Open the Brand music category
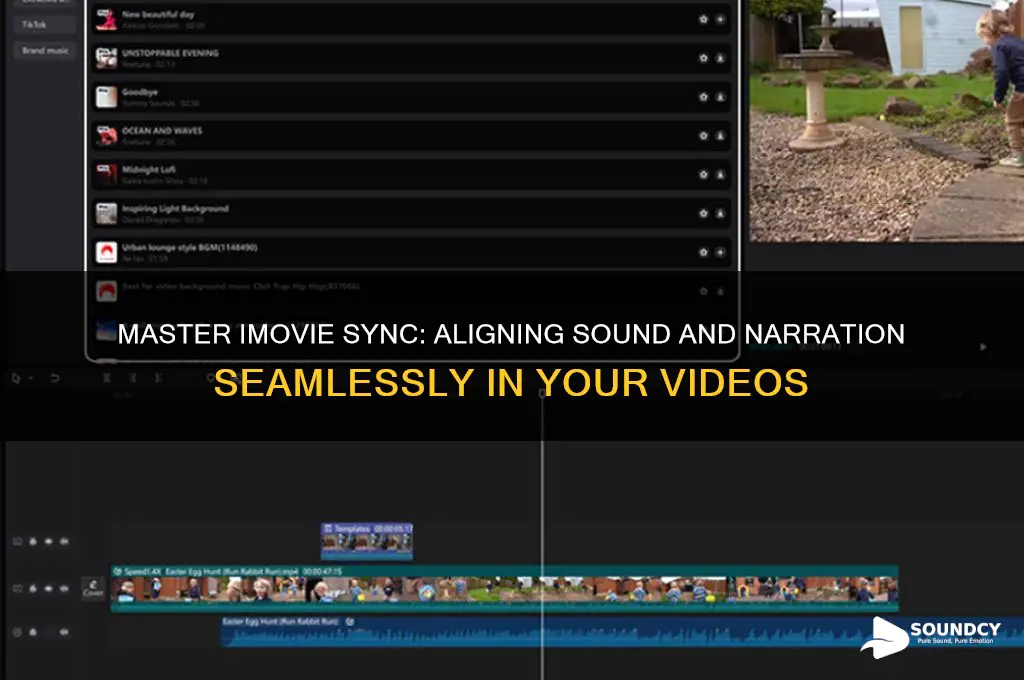The height and width of the screenshot is (680, 1024). 44,50
